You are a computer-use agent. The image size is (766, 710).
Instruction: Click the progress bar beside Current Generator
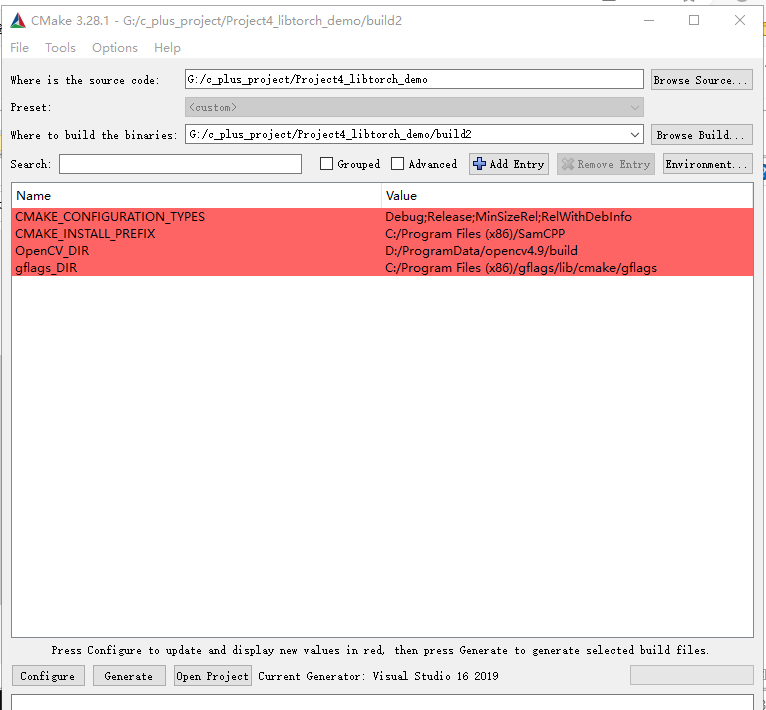pyautogui.click(x=691, y=675)
